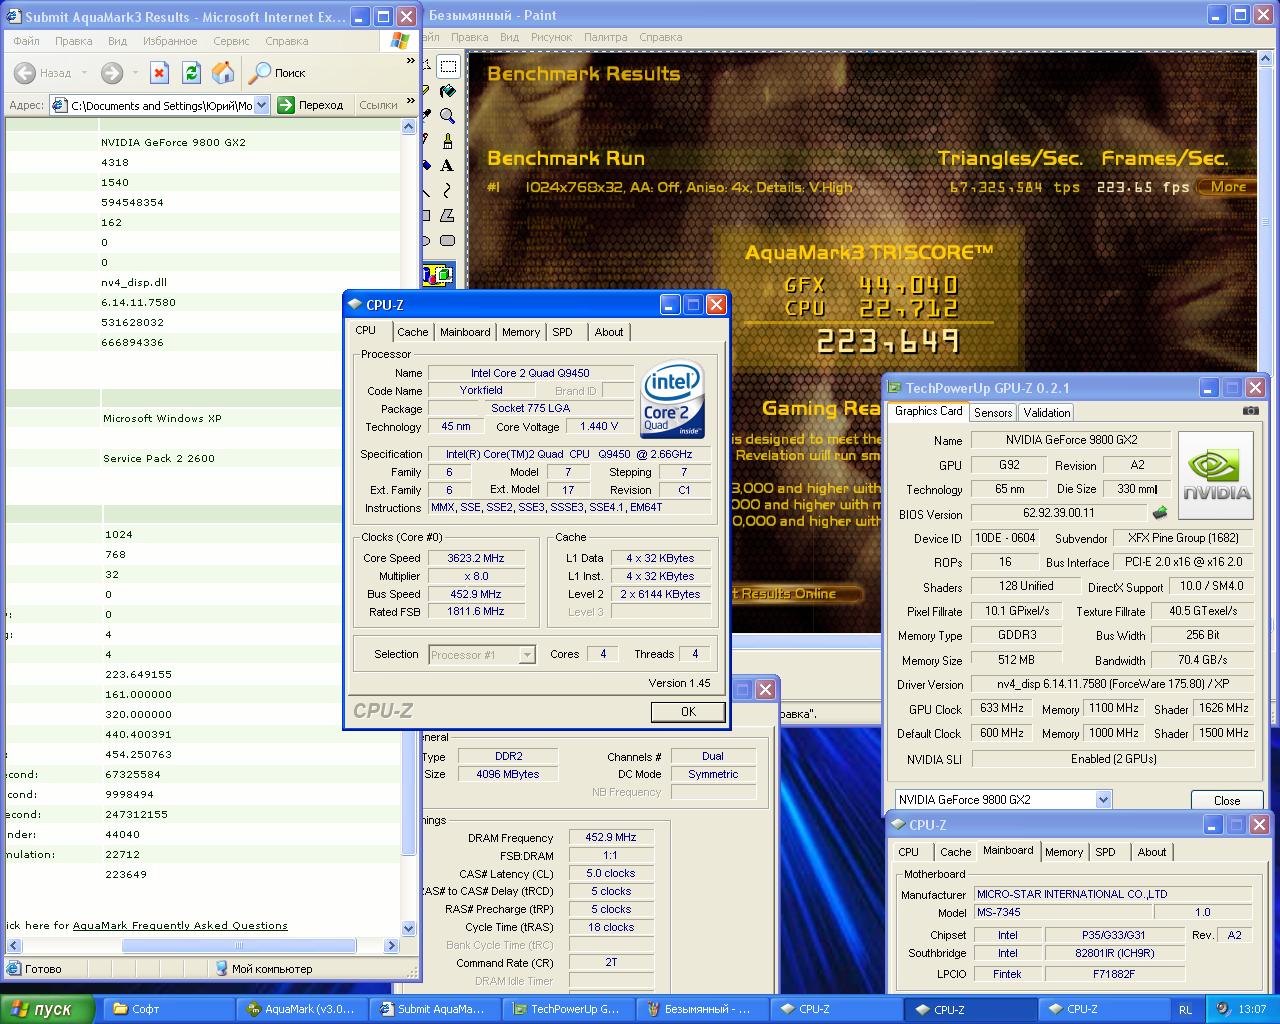Click the right arrow of the IE horizontal scrollbar

(392, 945)
